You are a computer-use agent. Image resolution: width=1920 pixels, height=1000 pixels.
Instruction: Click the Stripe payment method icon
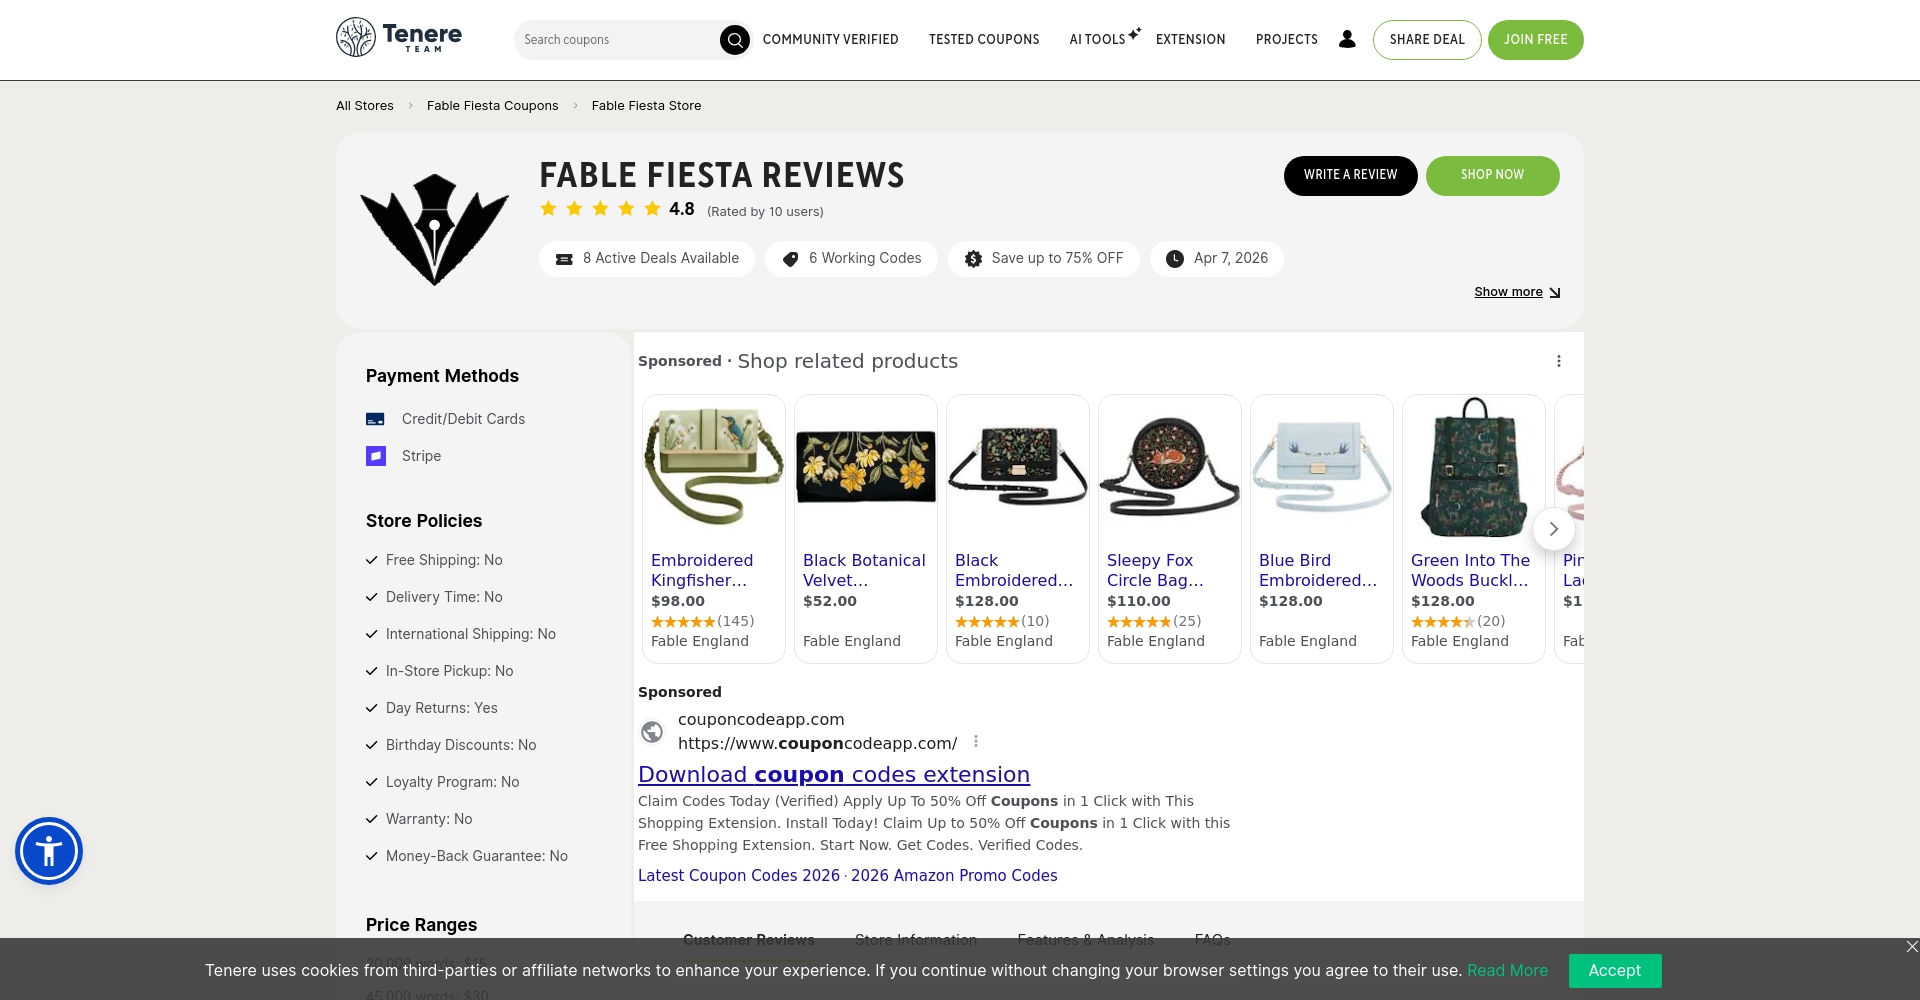(376, 456)
